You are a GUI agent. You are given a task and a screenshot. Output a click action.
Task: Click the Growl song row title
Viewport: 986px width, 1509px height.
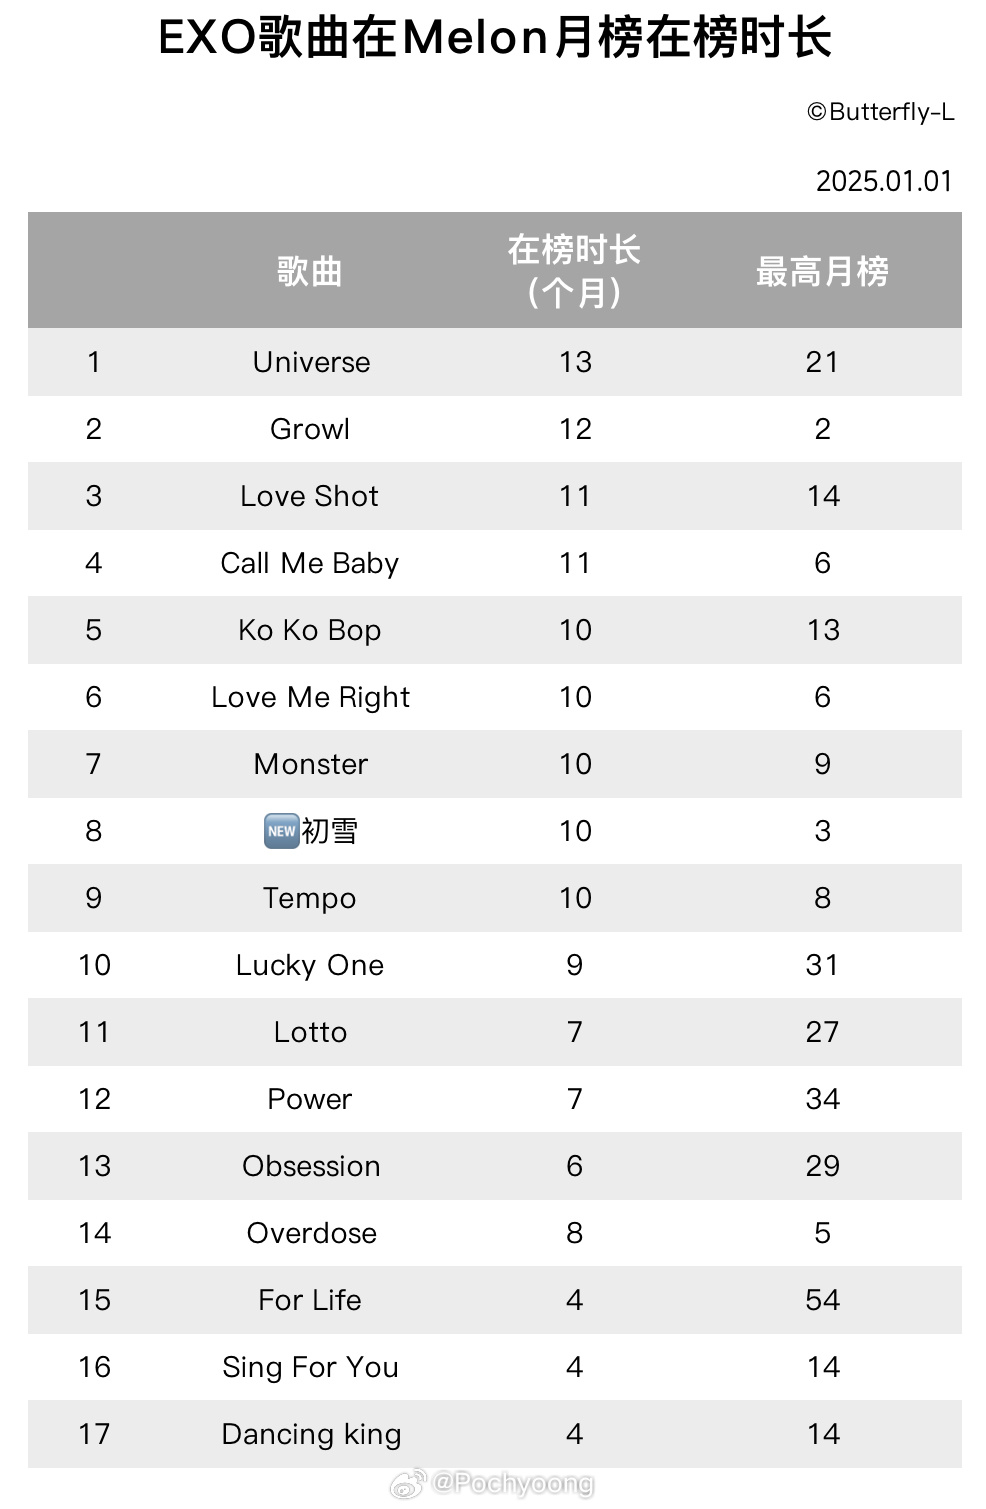[310, 429]
